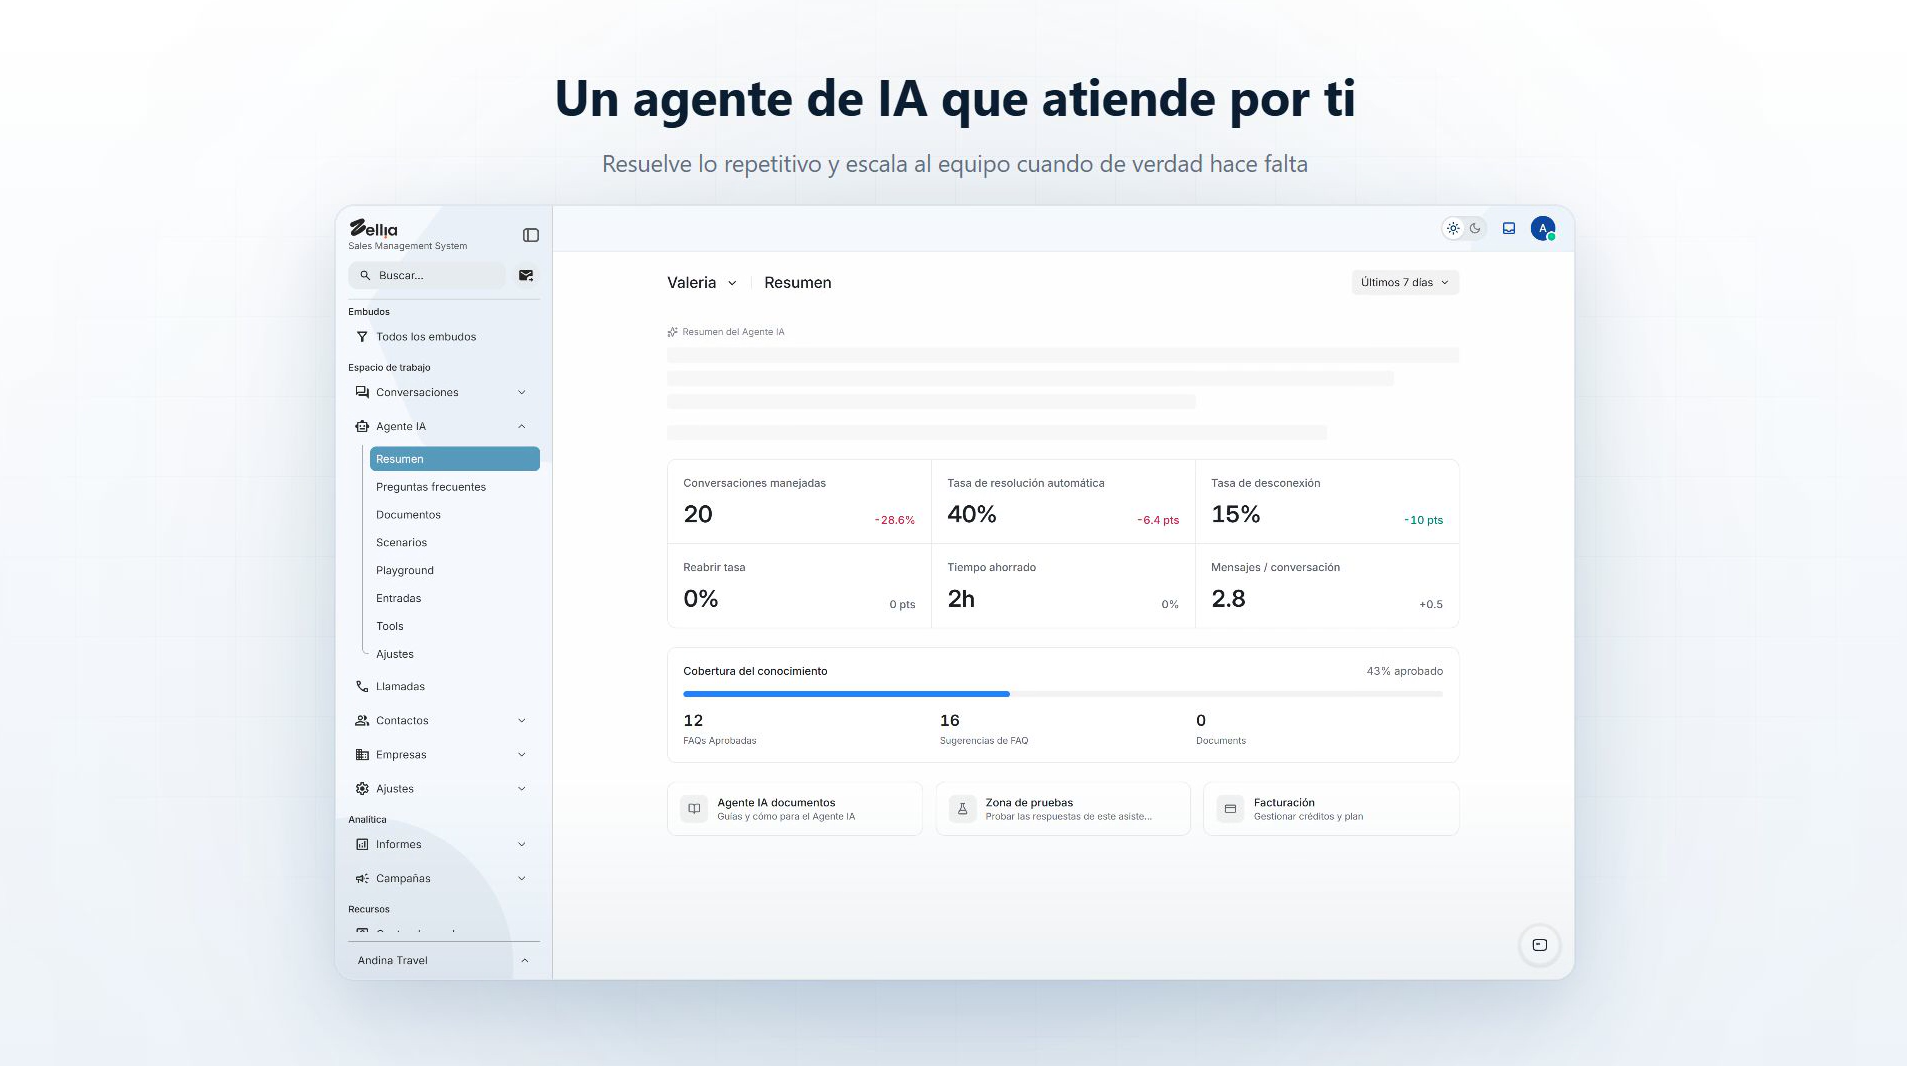Open the Agente IA documentos card

pos(795,809)
